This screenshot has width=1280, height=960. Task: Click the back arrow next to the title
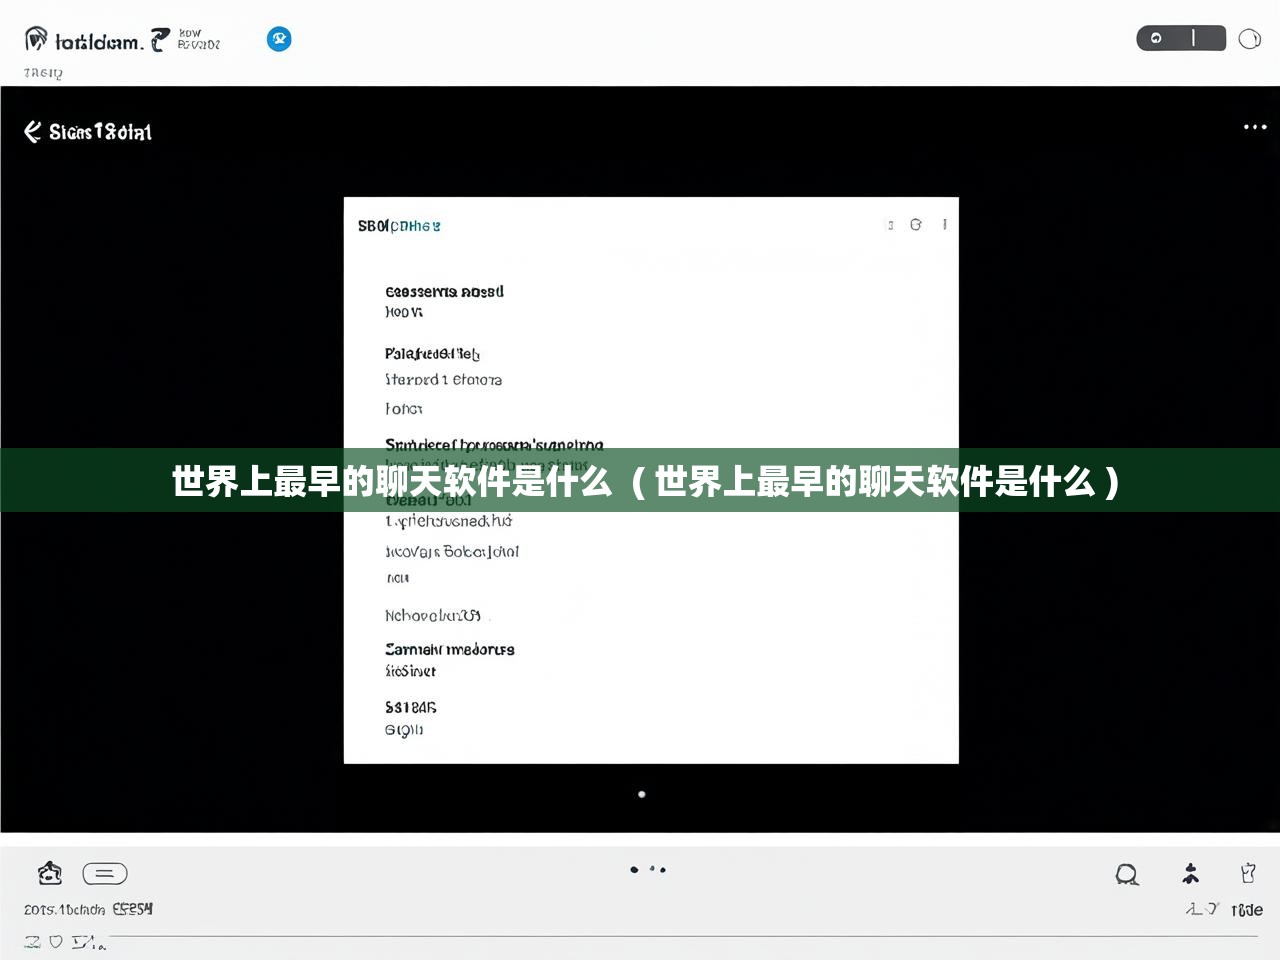click(x=30, y=131)
